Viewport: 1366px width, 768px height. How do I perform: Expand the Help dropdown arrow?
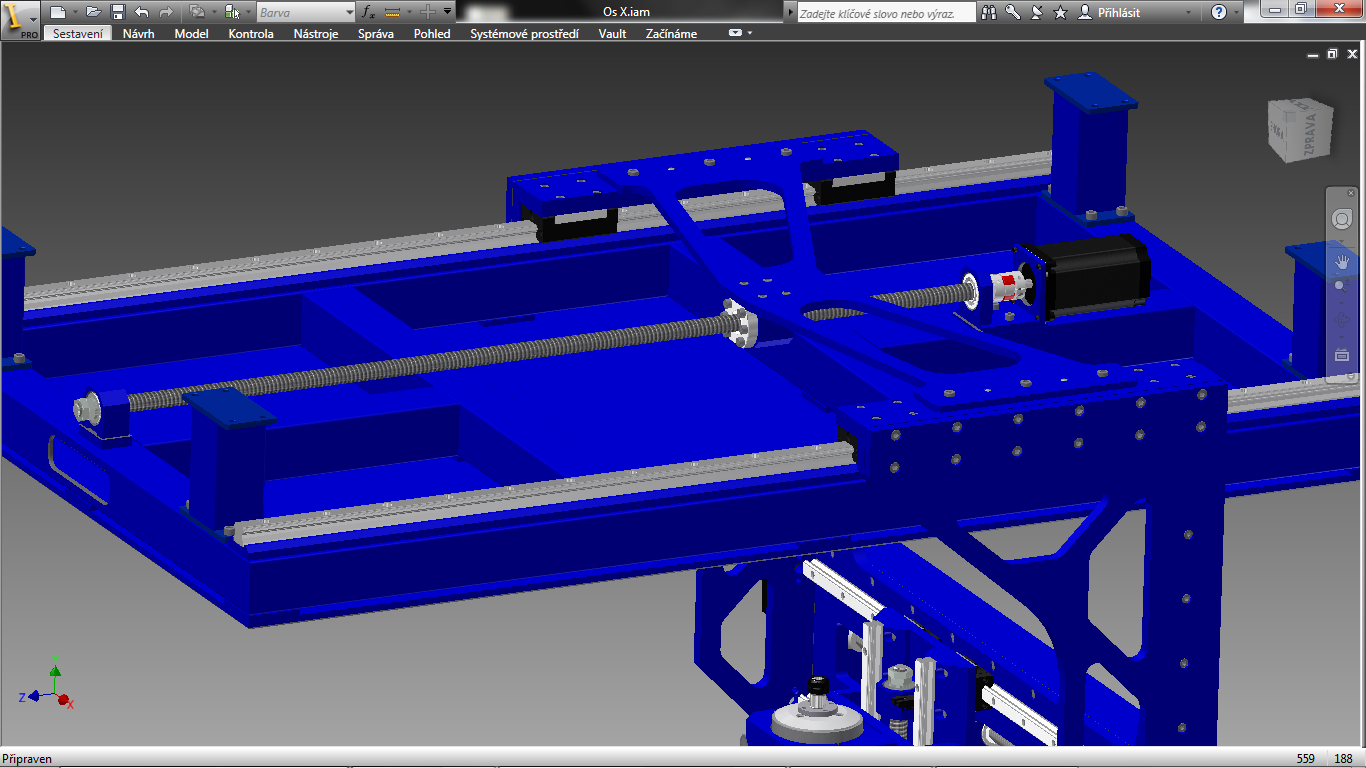(1237, 12)
